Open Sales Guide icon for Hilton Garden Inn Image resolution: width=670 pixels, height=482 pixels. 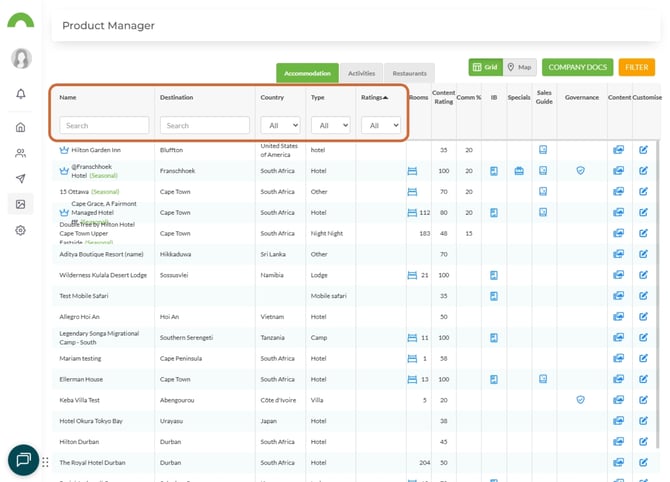click(543, 150)
